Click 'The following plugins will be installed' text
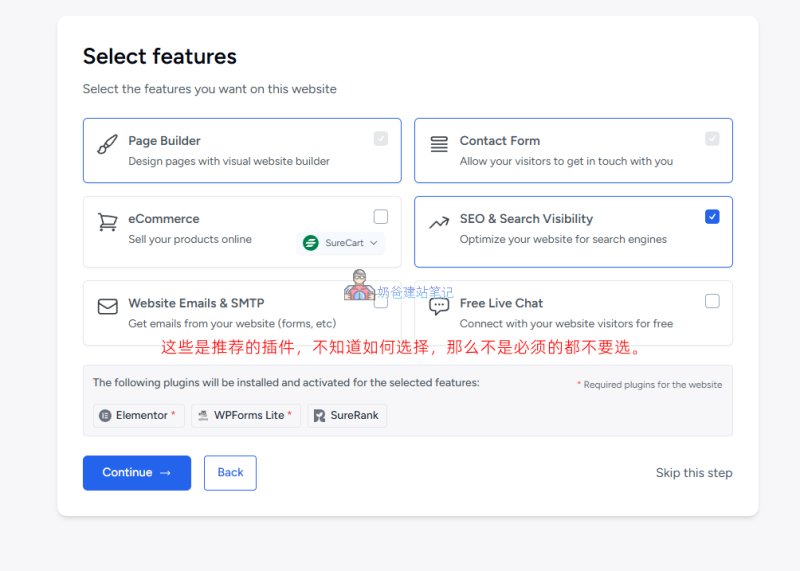Screen dimensions: 800x571 pos(286,383)
